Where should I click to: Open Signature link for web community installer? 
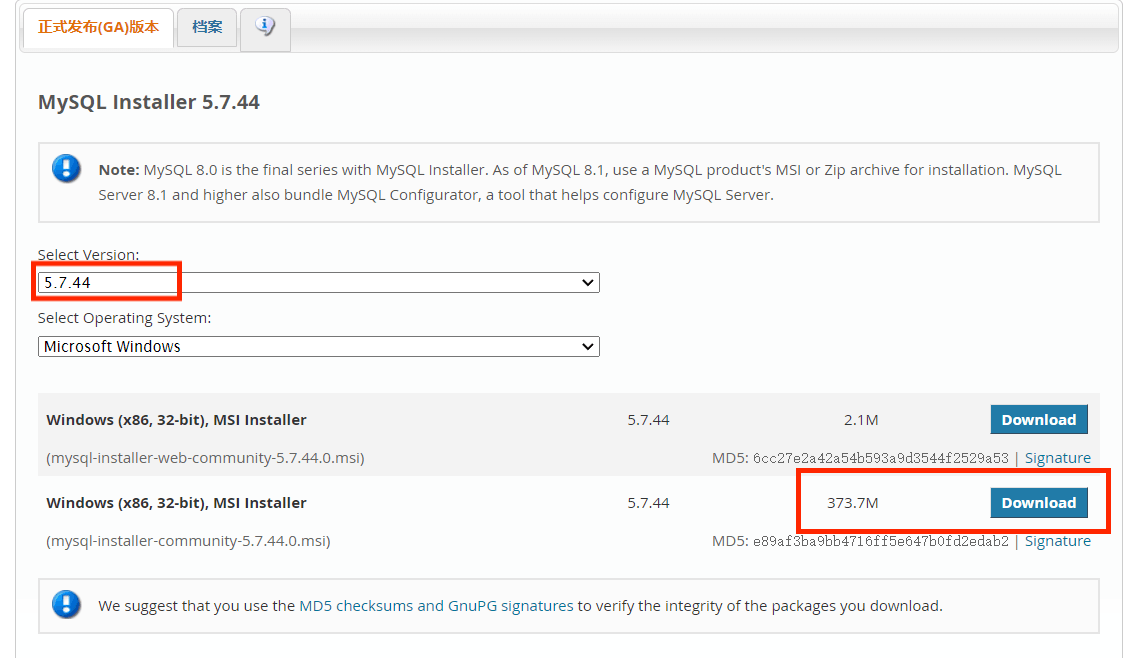pos(1057,458)
